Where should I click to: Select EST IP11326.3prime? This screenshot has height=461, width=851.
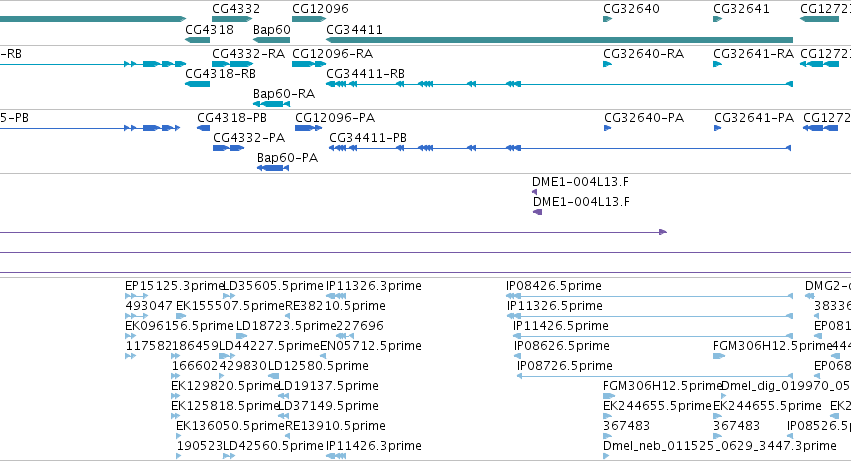373,286
